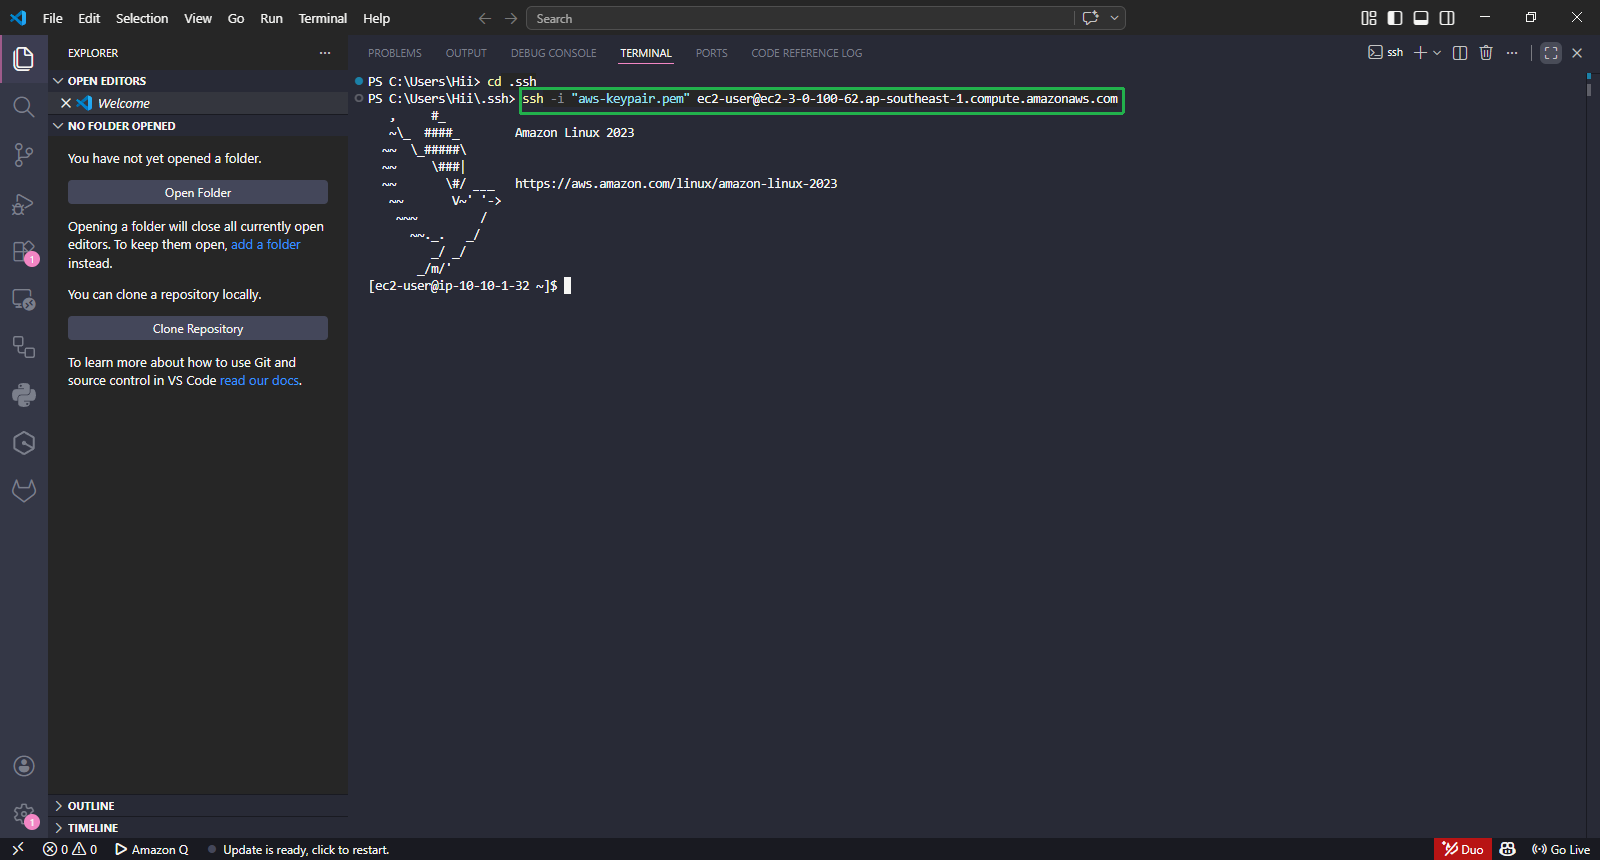Open the Terminal menu
The height and width of the screenshot is (860, 1600).
pos(323,18)
